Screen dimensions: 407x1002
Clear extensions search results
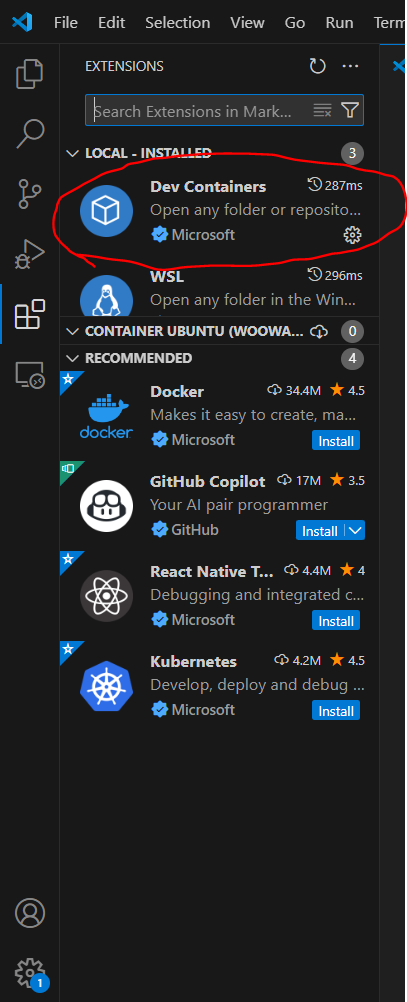click(323, 111)
